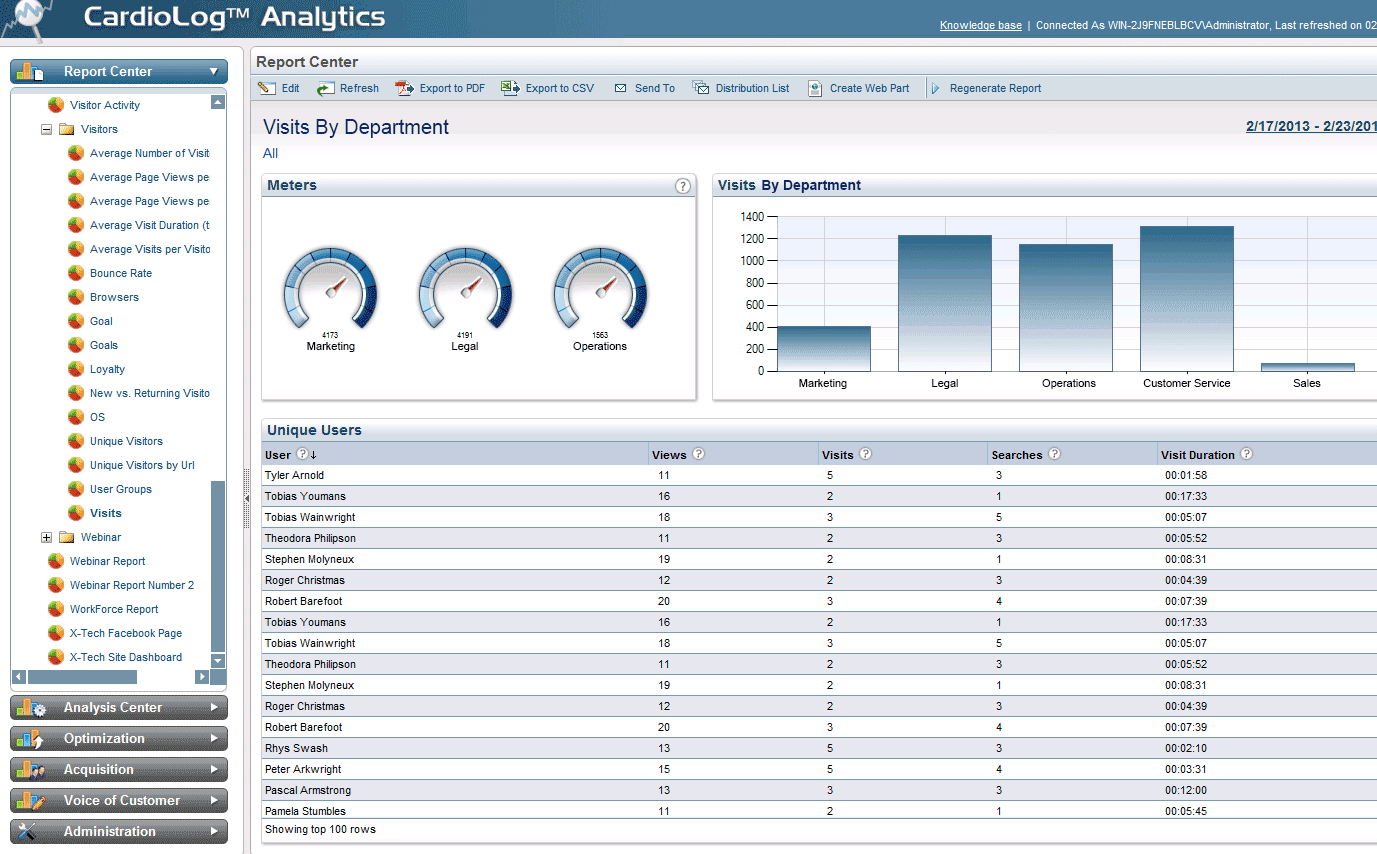
Task: Click the Voice of Customer icon
Action: (31, 800)
